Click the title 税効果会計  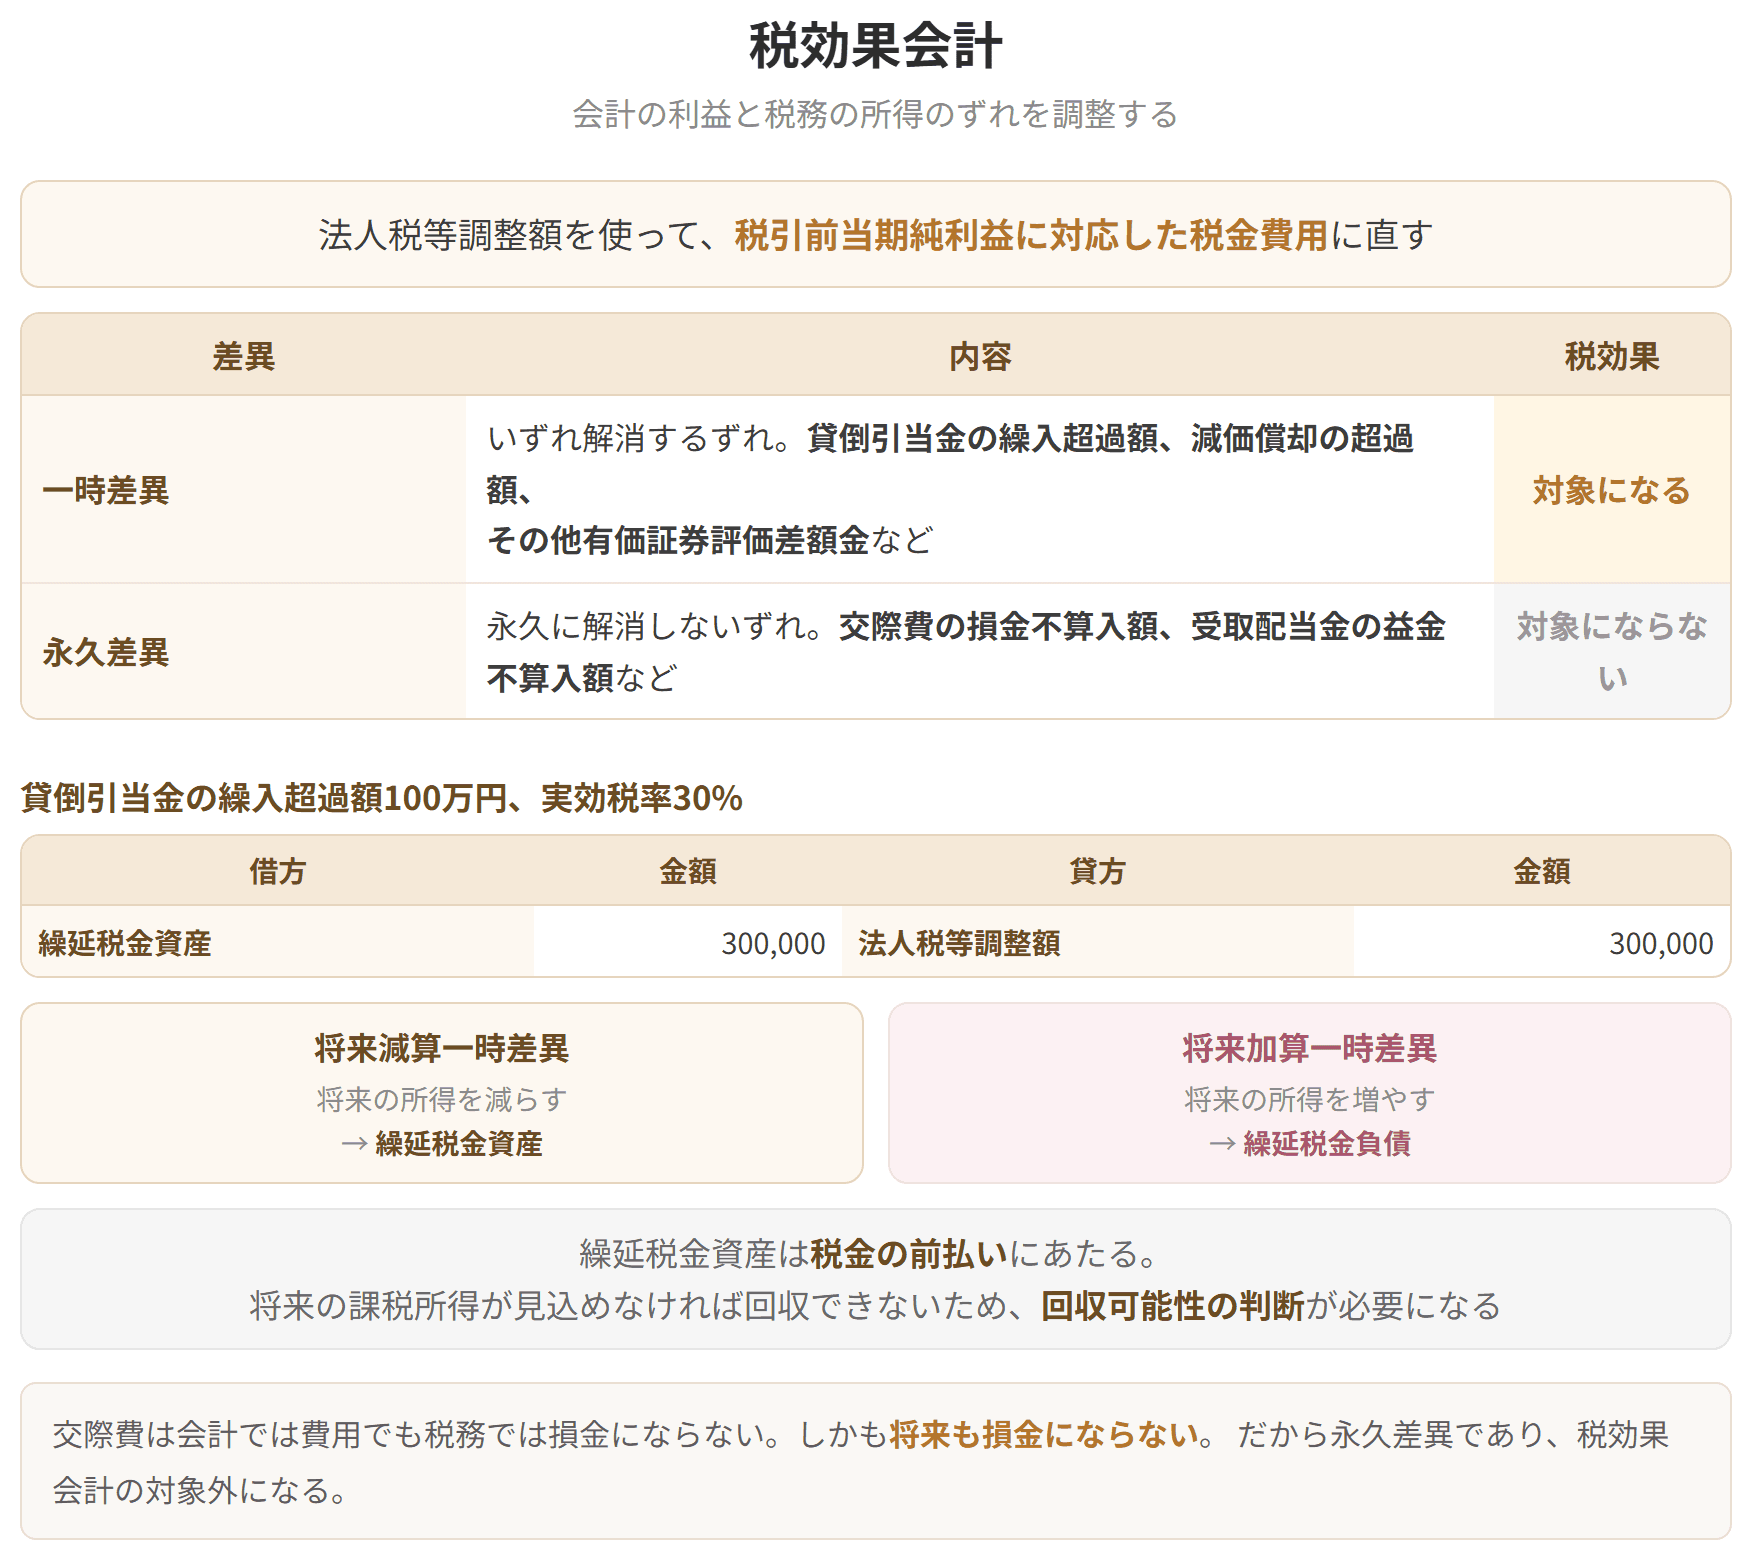pyautogui.click(x=875, y=46)
